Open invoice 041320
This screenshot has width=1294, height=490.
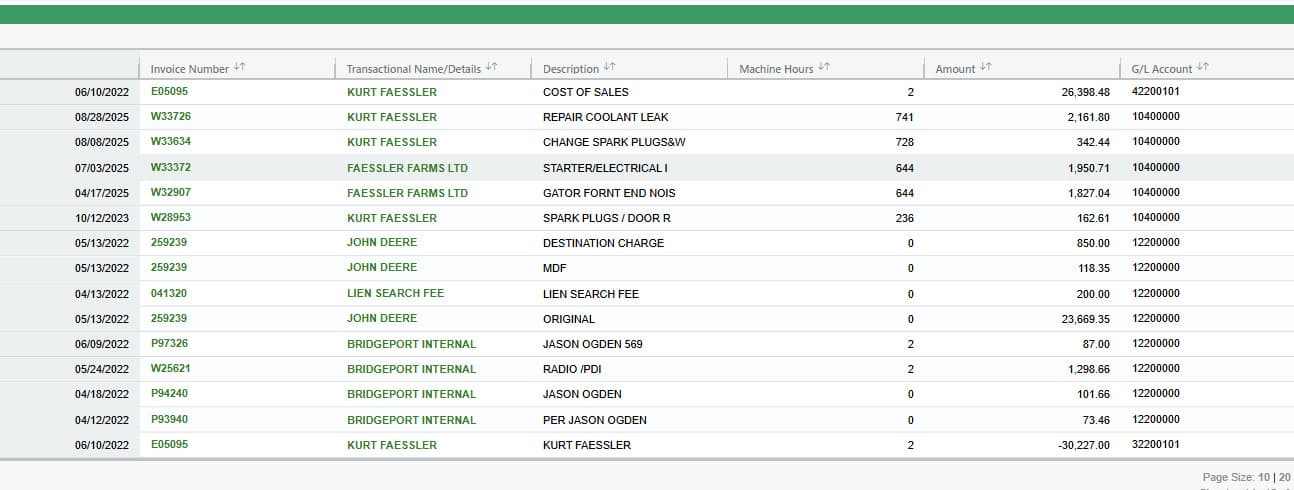168,293
